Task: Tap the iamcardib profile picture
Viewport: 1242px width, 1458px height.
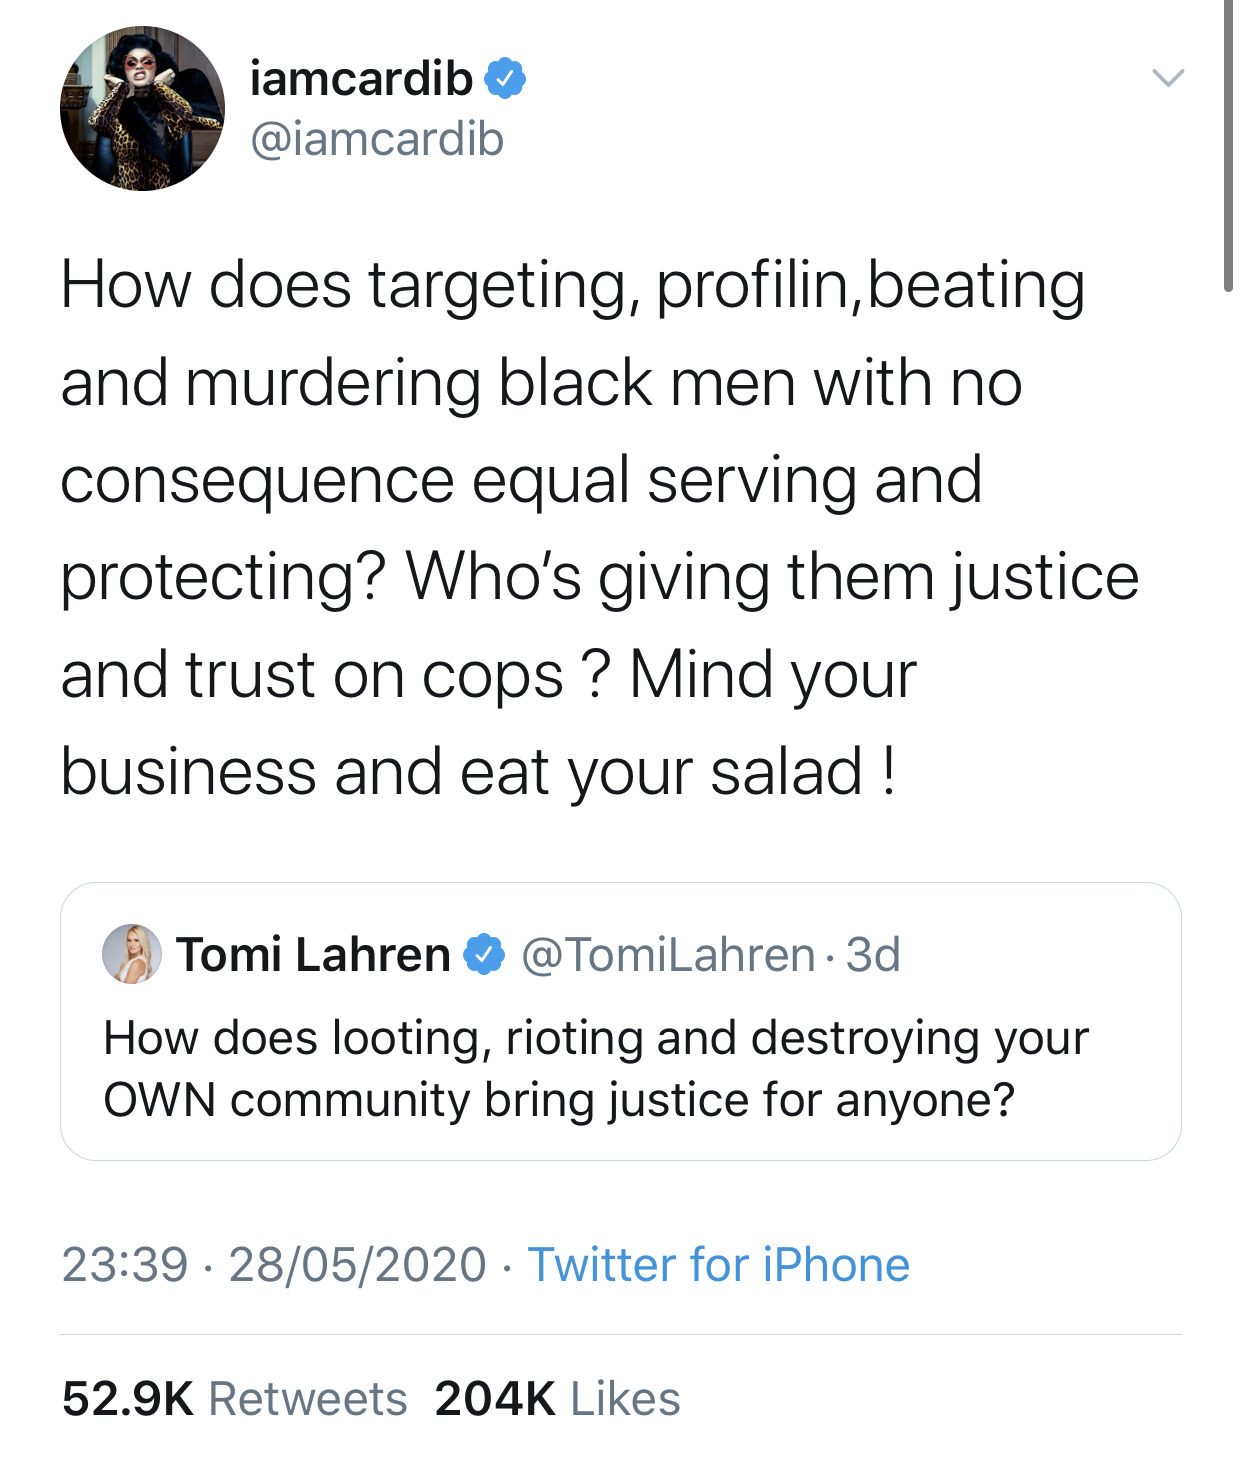Action: 142,109
